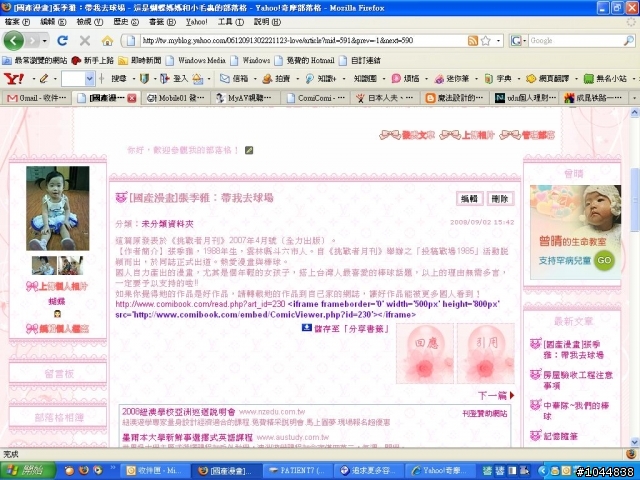The height and width of the screenshot is (480, 640).
Task: Open home page with house icon
Action: [107, 40]
